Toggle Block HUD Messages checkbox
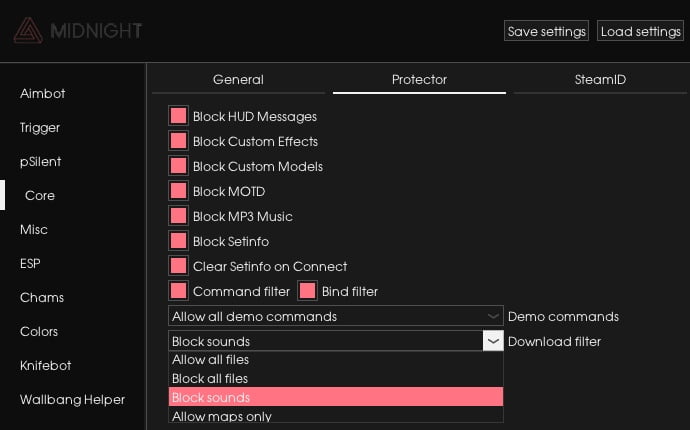This screenshot has height=430, width=690. coord(178,116)
